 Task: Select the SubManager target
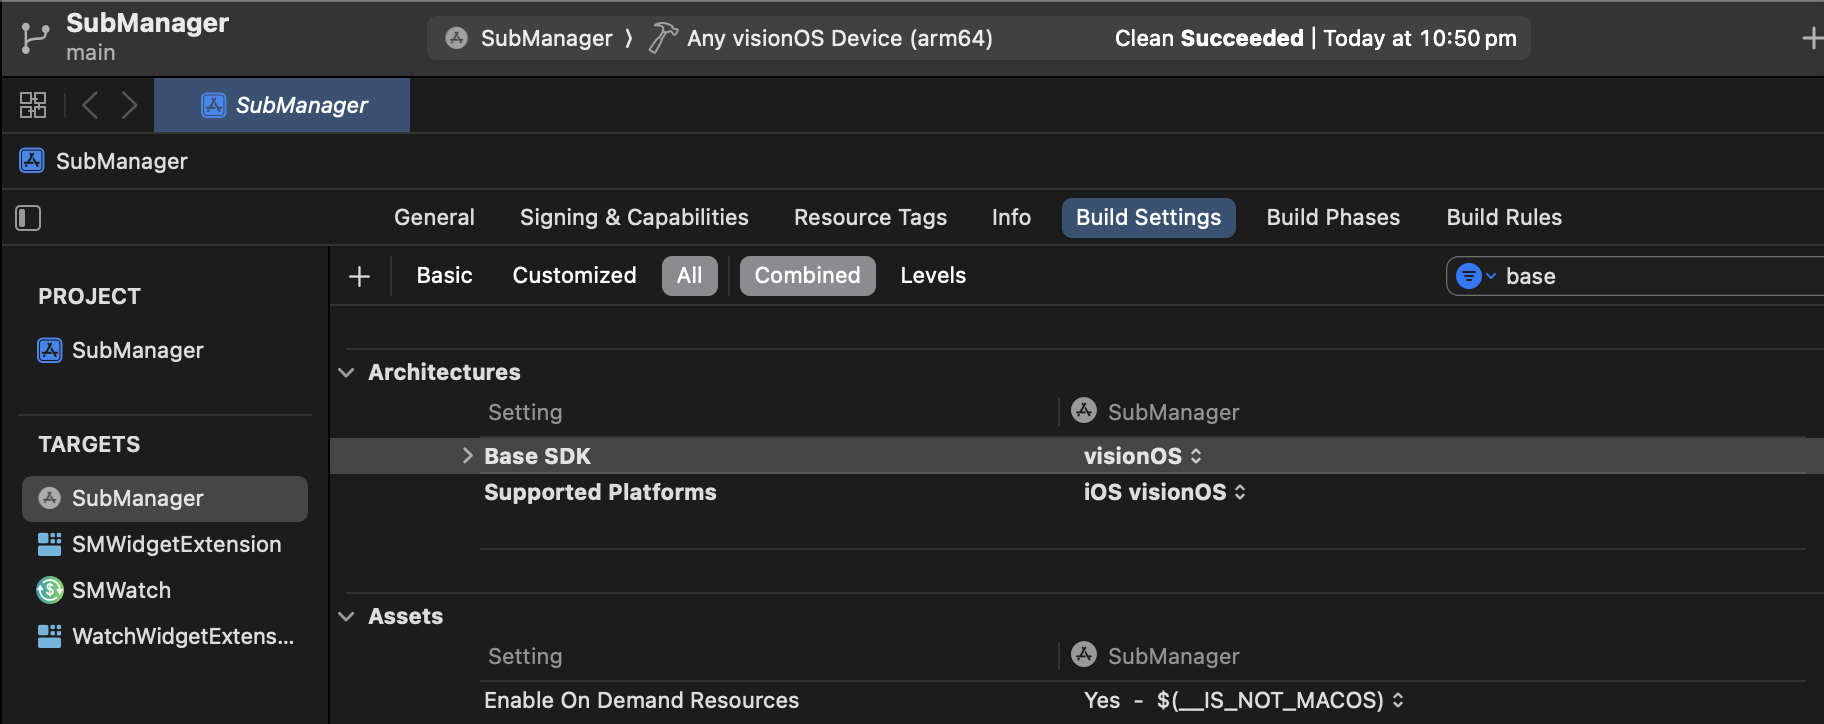point(165,498)
